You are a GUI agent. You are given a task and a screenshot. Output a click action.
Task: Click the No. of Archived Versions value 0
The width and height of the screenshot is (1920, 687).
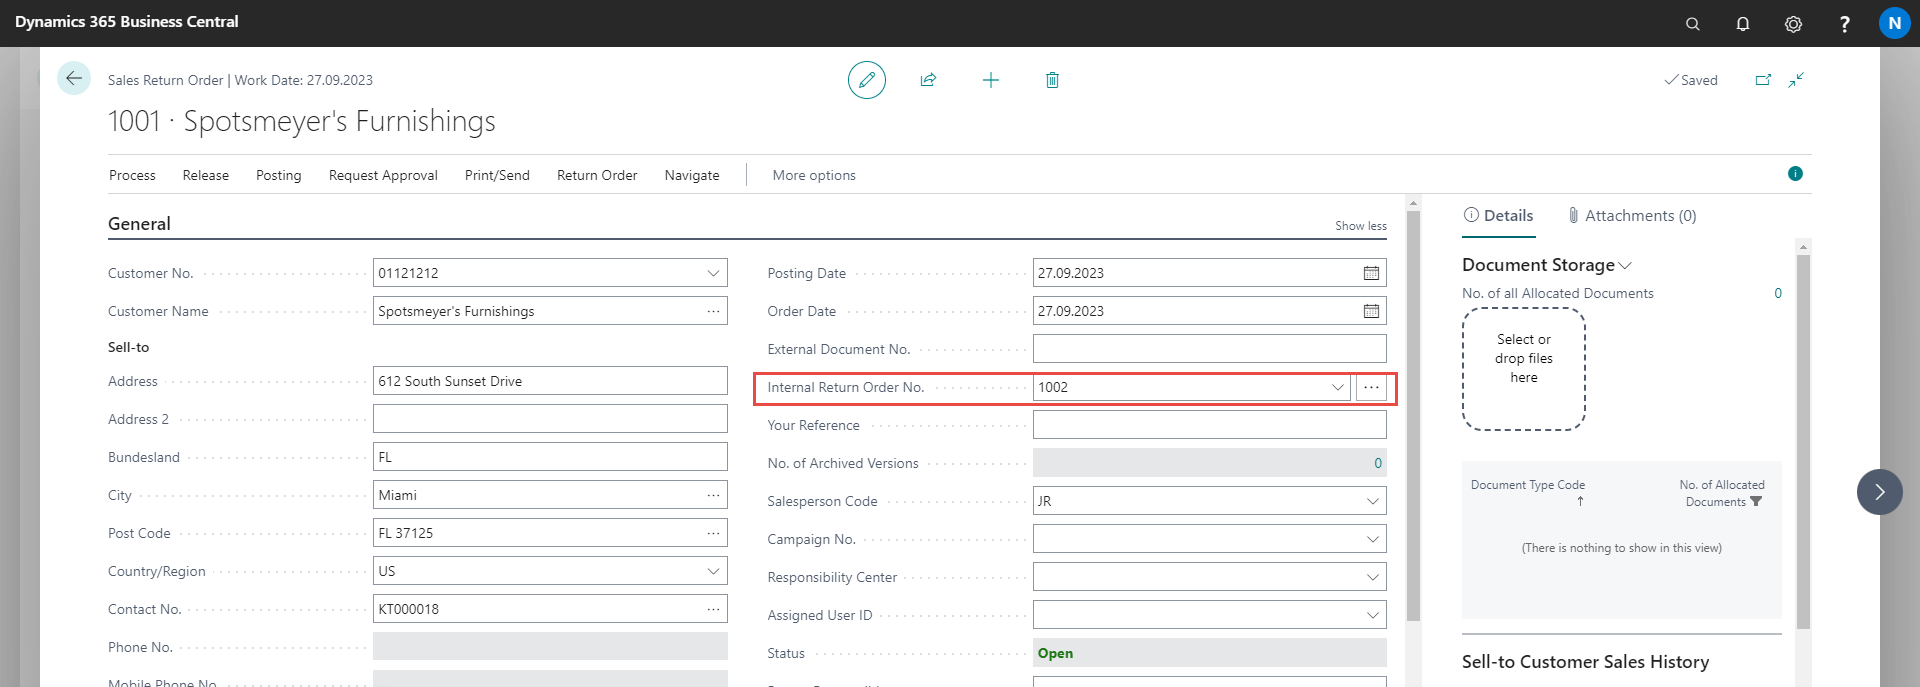[x=1378, y=463]
